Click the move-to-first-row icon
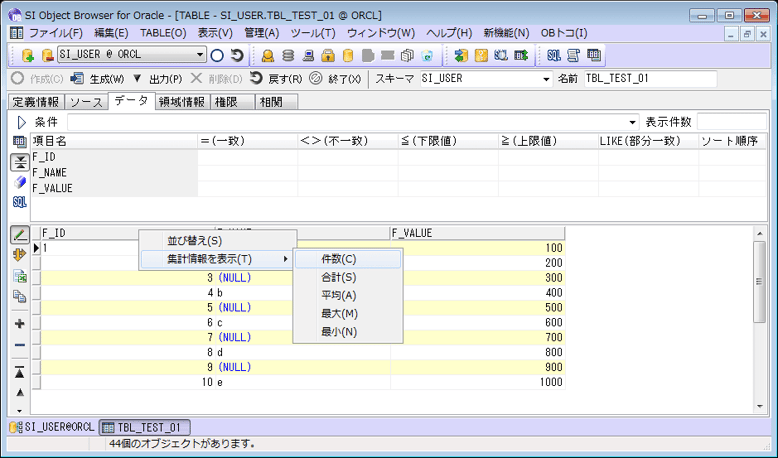 [x=20, y=371]
